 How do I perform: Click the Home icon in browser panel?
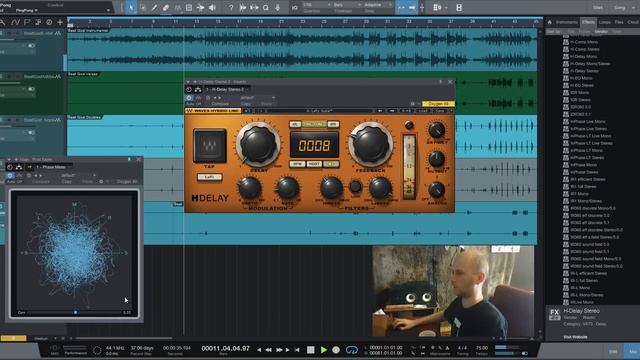(x=550, y=22)
